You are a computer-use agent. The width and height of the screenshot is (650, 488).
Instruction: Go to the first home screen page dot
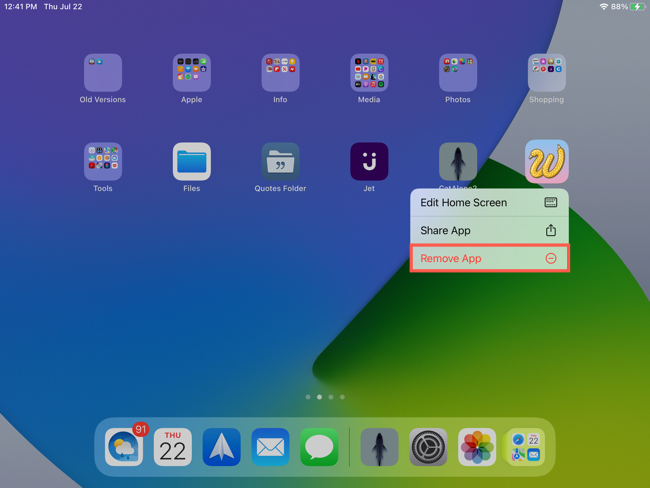[308, 397]
